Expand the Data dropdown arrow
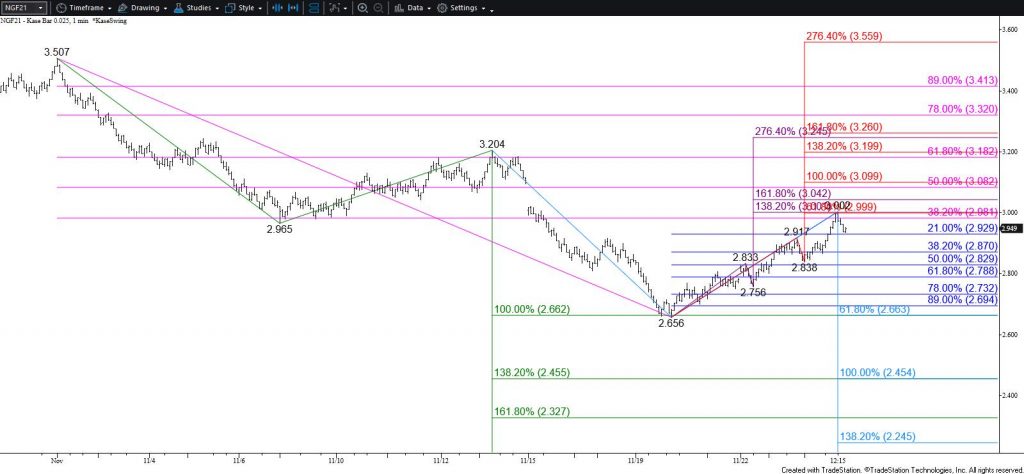This screenshot has height=474, width=1024. pos(428,8)
